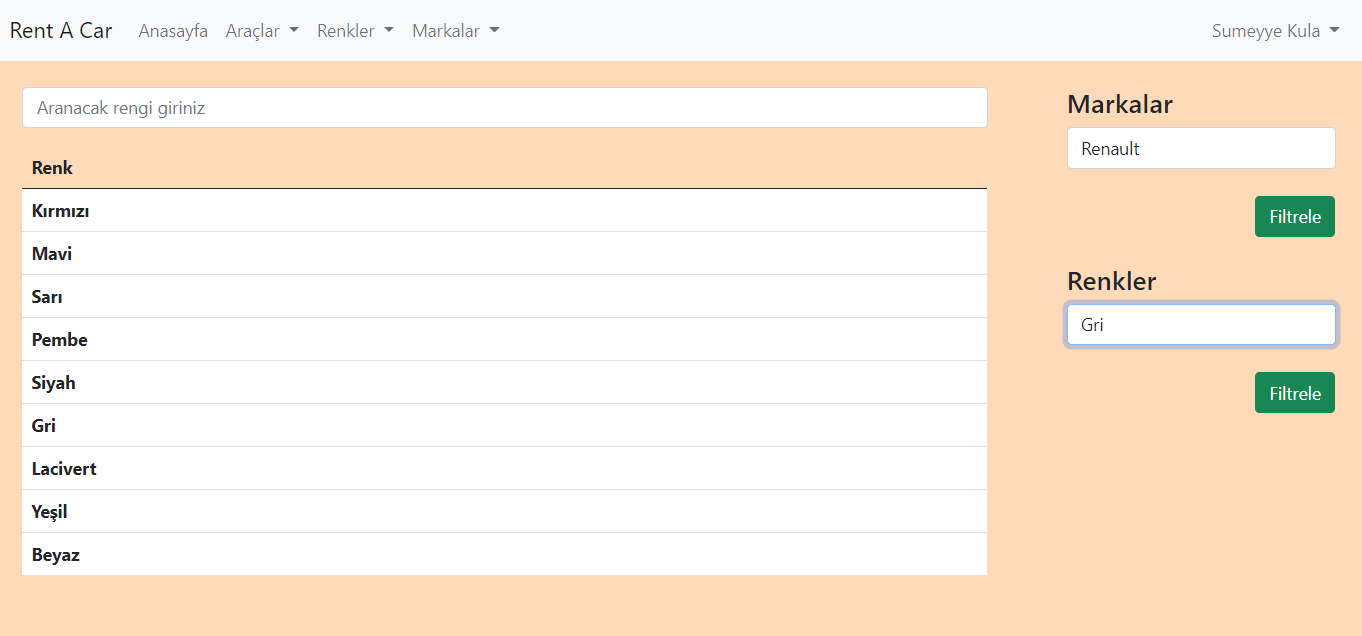Click Filtrele under Markalar

(1294, 216)
